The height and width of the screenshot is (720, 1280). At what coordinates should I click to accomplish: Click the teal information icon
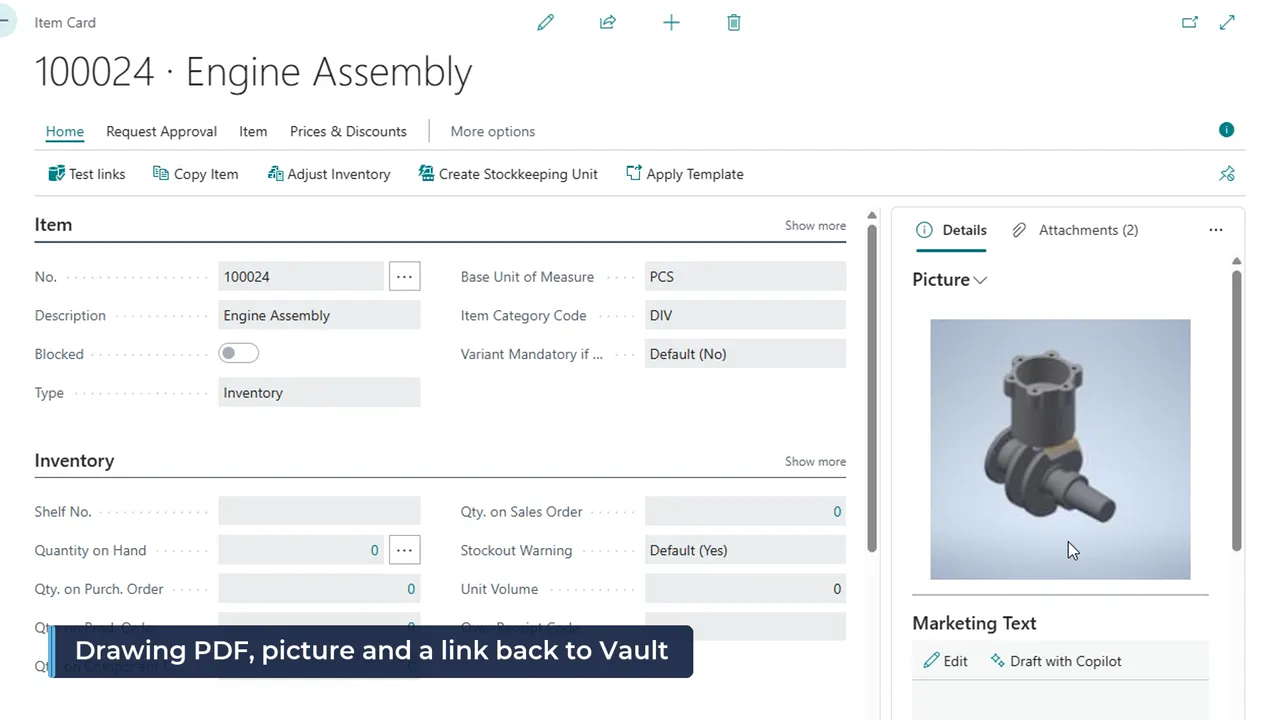[1226, 130]
